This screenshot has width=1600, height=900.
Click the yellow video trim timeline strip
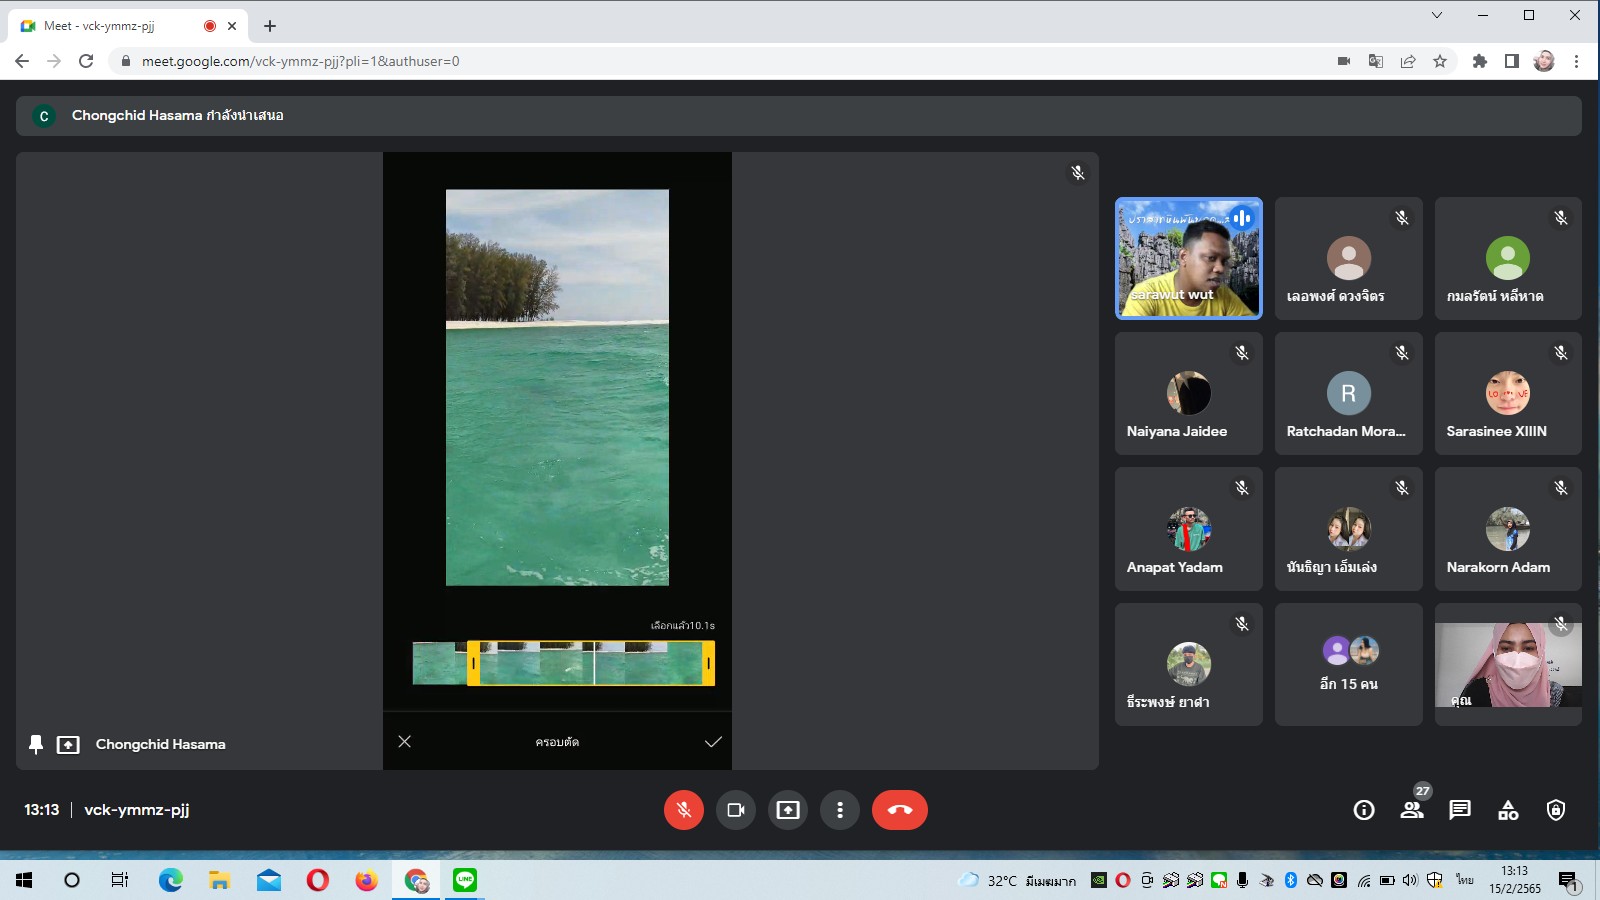click(590, 663)
